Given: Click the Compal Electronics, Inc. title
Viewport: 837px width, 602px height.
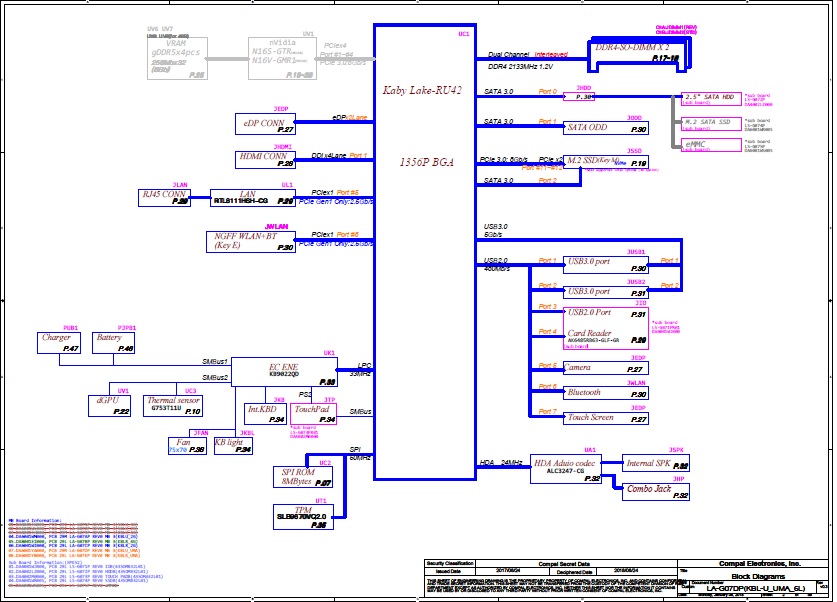Looking at the screenshot, I should [760, 564].
